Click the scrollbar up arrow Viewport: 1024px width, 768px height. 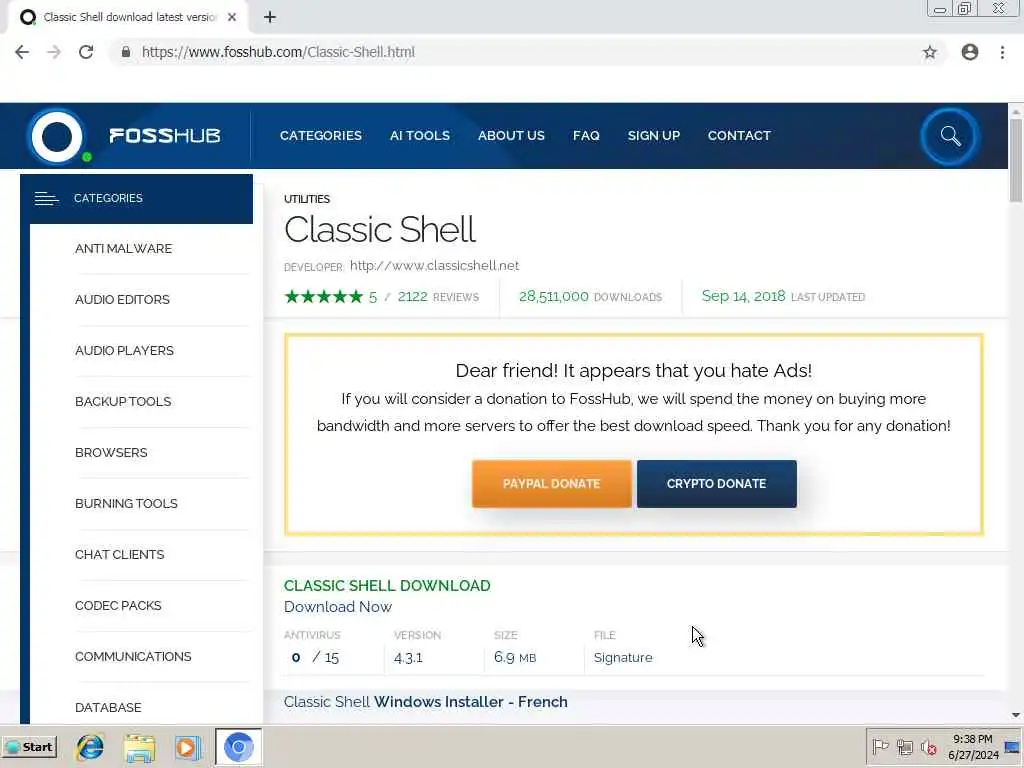(1016, 112)
